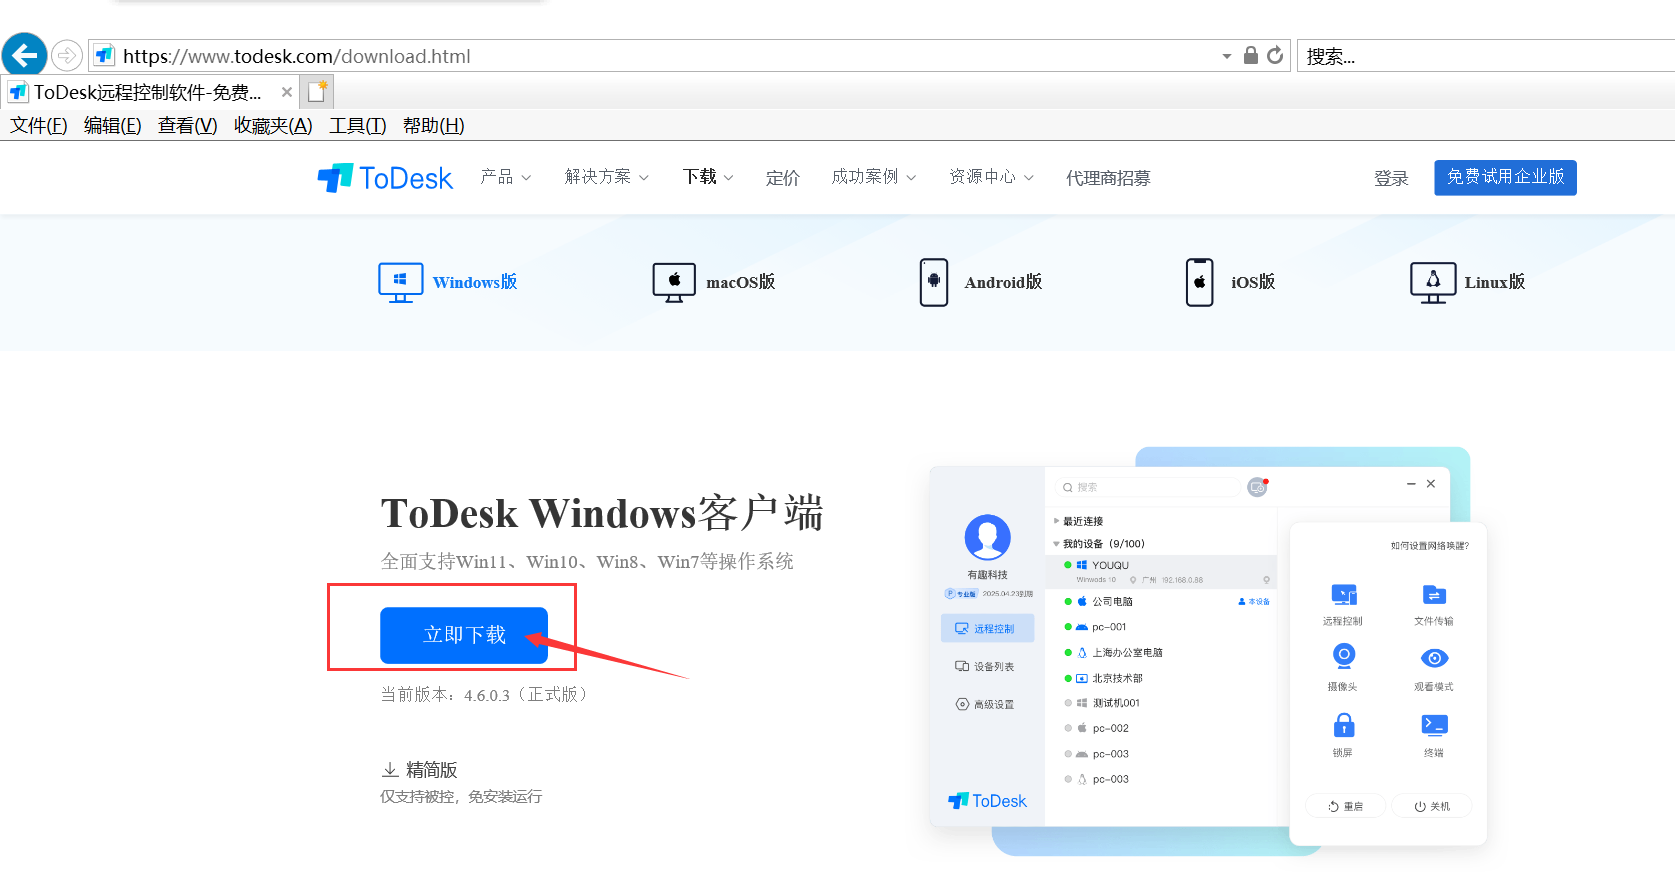Click the 文件传输 folder icon

tap(1434, 595)
